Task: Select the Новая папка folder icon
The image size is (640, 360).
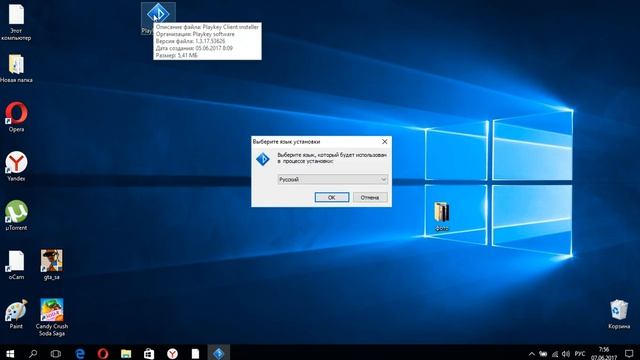Action: (x=16, y=68)
